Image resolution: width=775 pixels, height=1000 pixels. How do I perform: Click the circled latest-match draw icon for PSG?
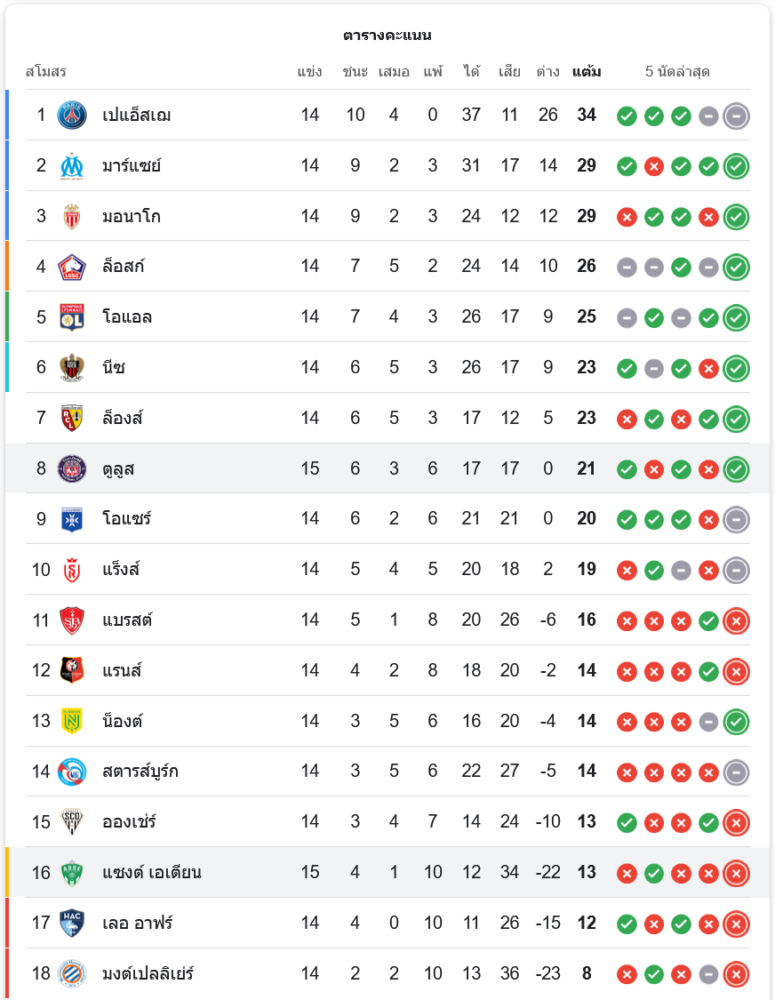click(736, 116)
